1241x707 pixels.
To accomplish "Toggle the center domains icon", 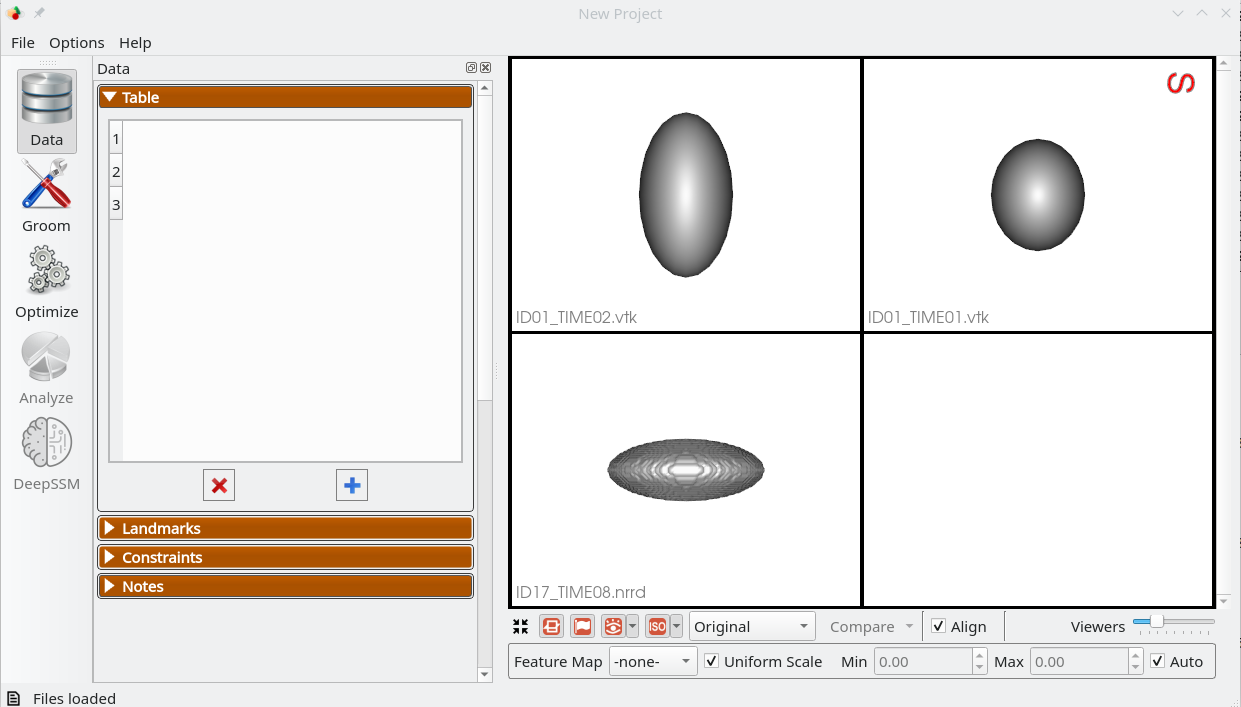I will click(551, 626).
